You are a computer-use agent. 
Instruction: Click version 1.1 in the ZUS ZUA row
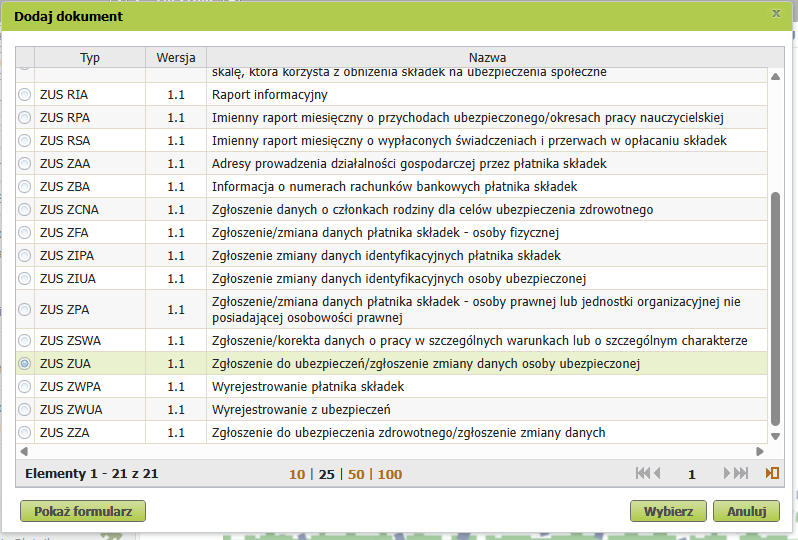[176, 363]
